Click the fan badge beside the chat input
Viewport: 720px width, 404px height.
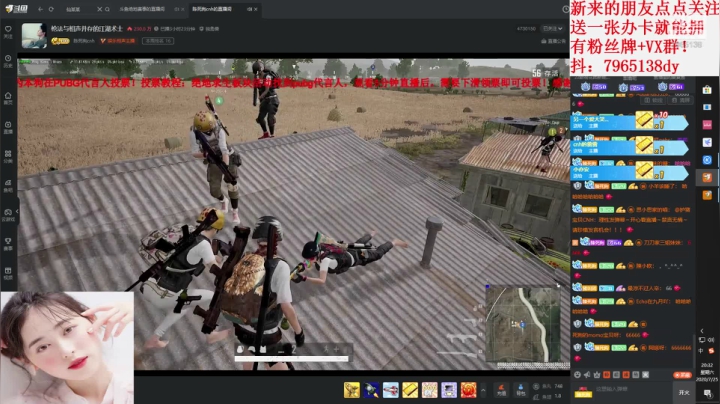pos(583,392)
